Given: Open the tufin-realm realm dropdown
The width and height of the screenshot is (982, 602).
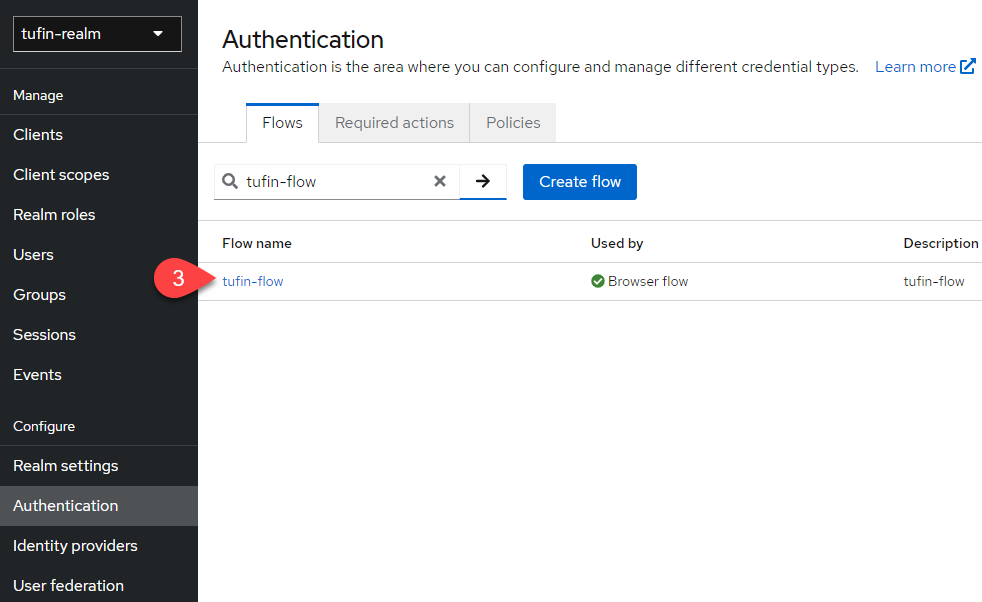Looking at the screenshot, I should point(97,34).
